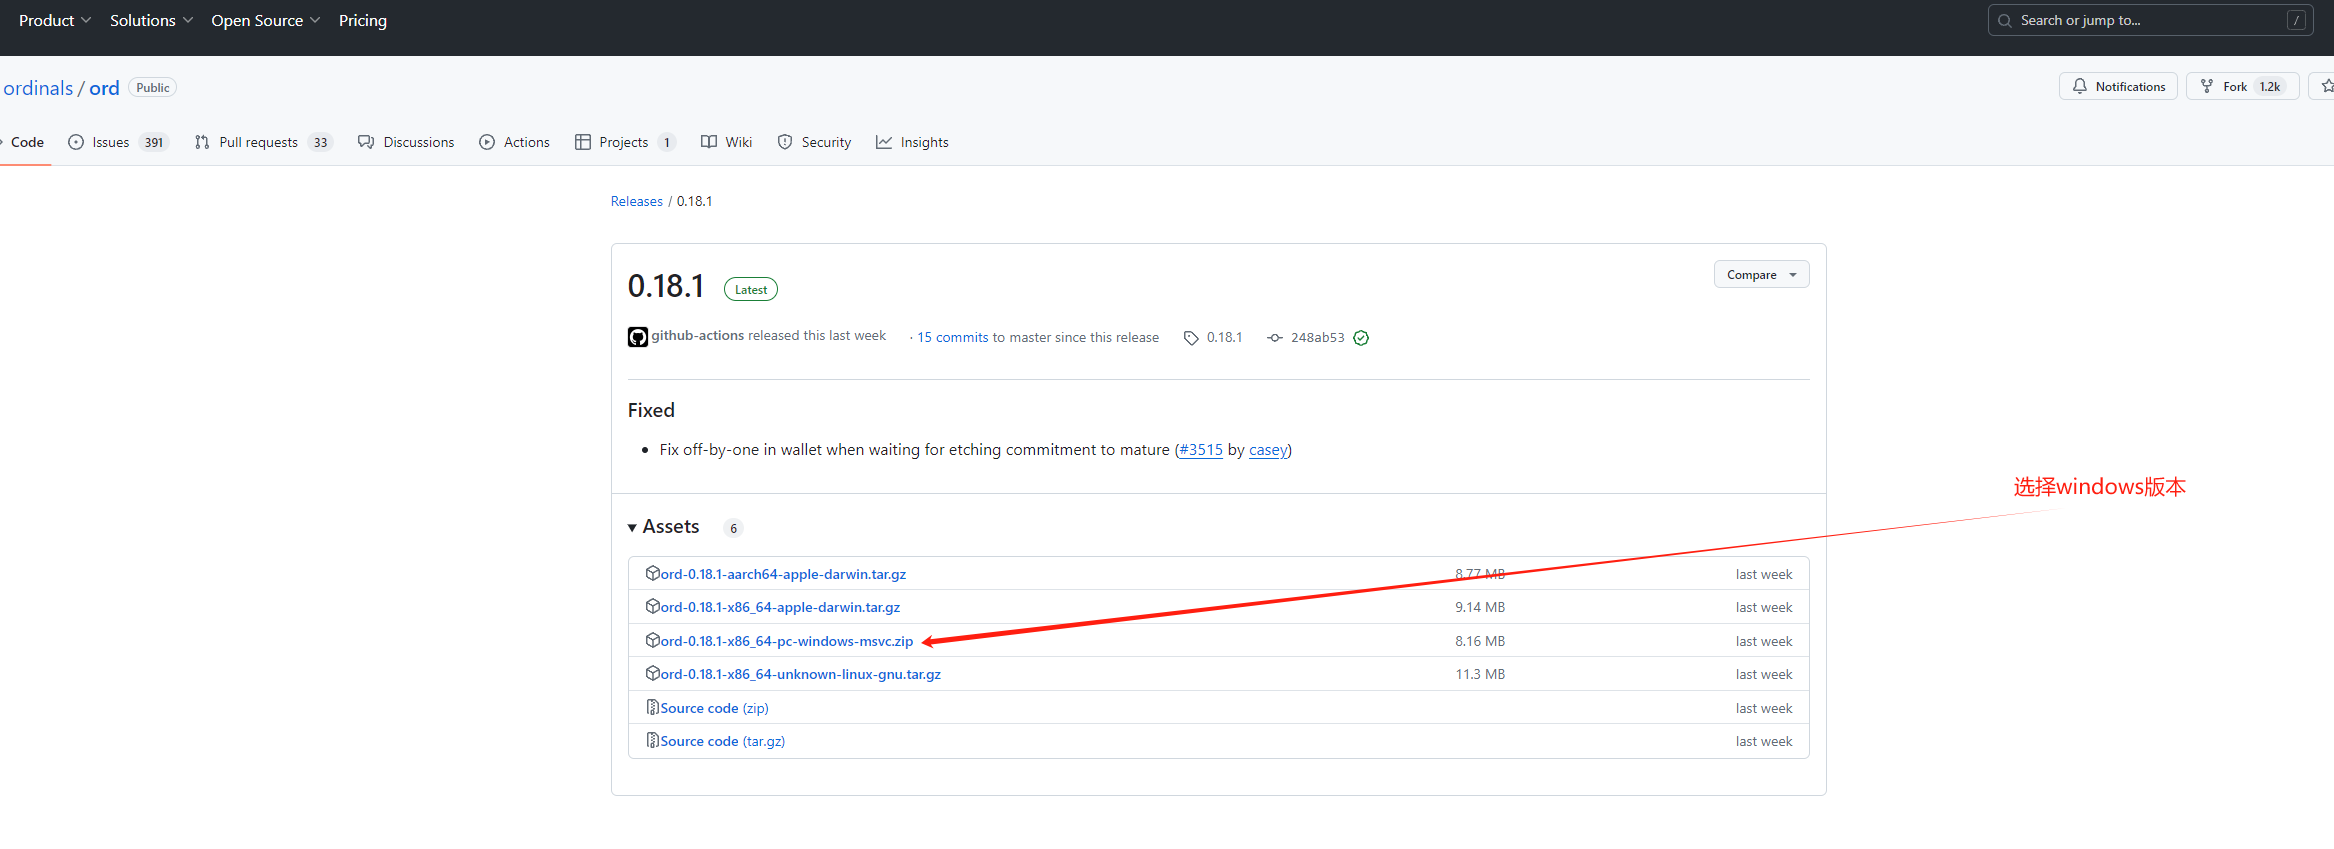Screen dimensions: 2334x849
Task: Download ord-0.18.1-x86_64-pc-windows-msvc.zip
Action: point(786,641)
